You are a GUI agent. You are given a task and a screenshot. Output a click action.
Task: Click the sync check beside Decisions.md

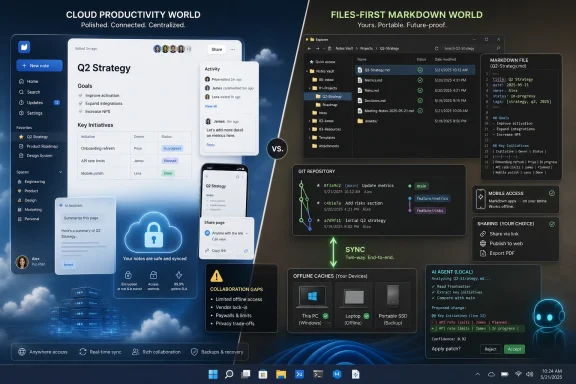pos(420,100)
